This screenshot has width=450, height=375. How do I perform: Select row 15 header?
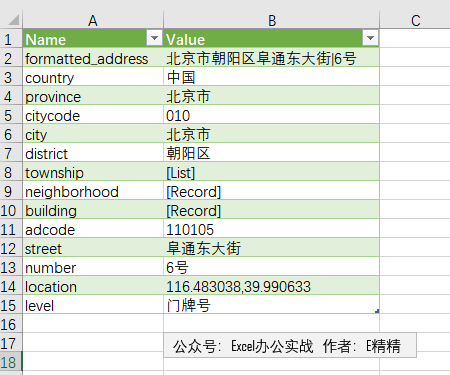[x=11, y=305]
